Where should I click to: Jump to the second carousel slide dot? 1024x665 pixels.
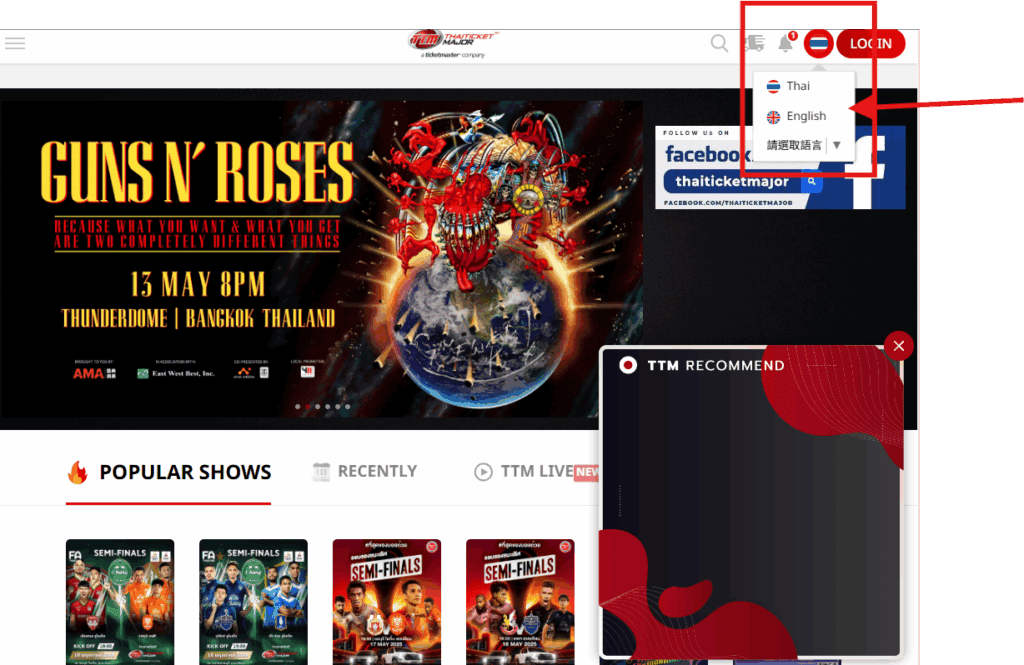(308, 407)
